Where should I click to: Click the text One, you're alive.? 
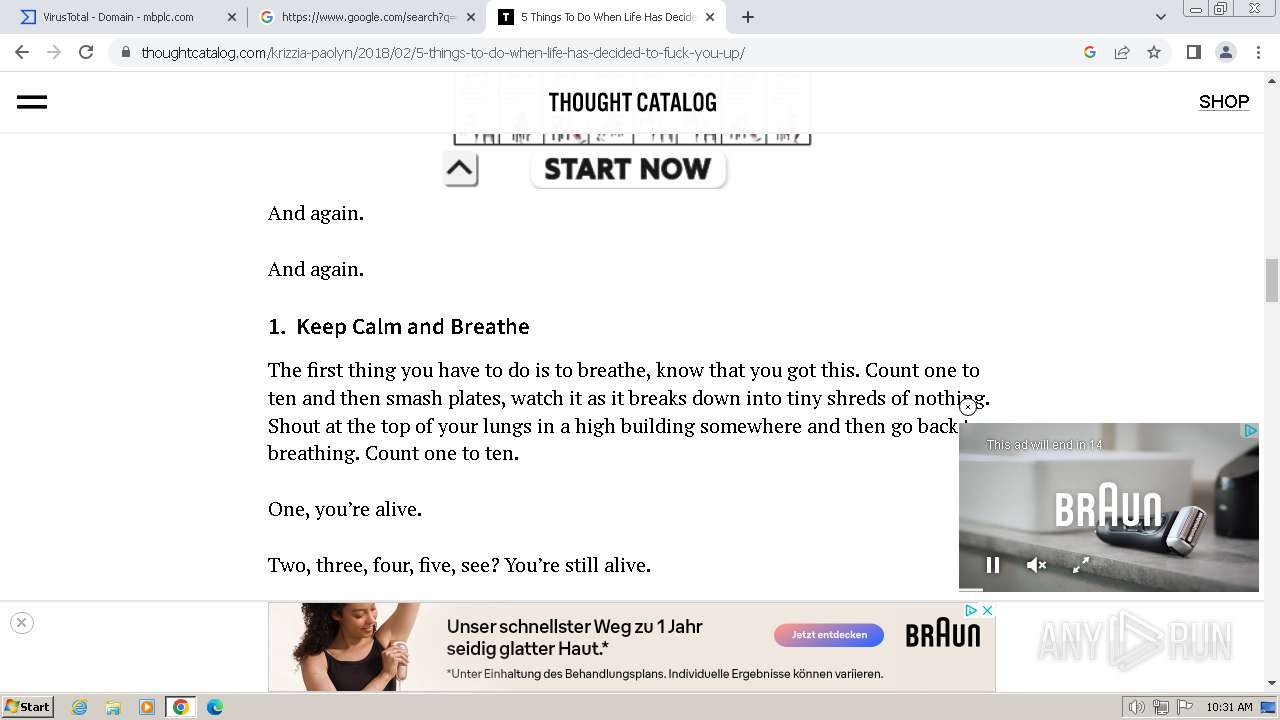345,510
